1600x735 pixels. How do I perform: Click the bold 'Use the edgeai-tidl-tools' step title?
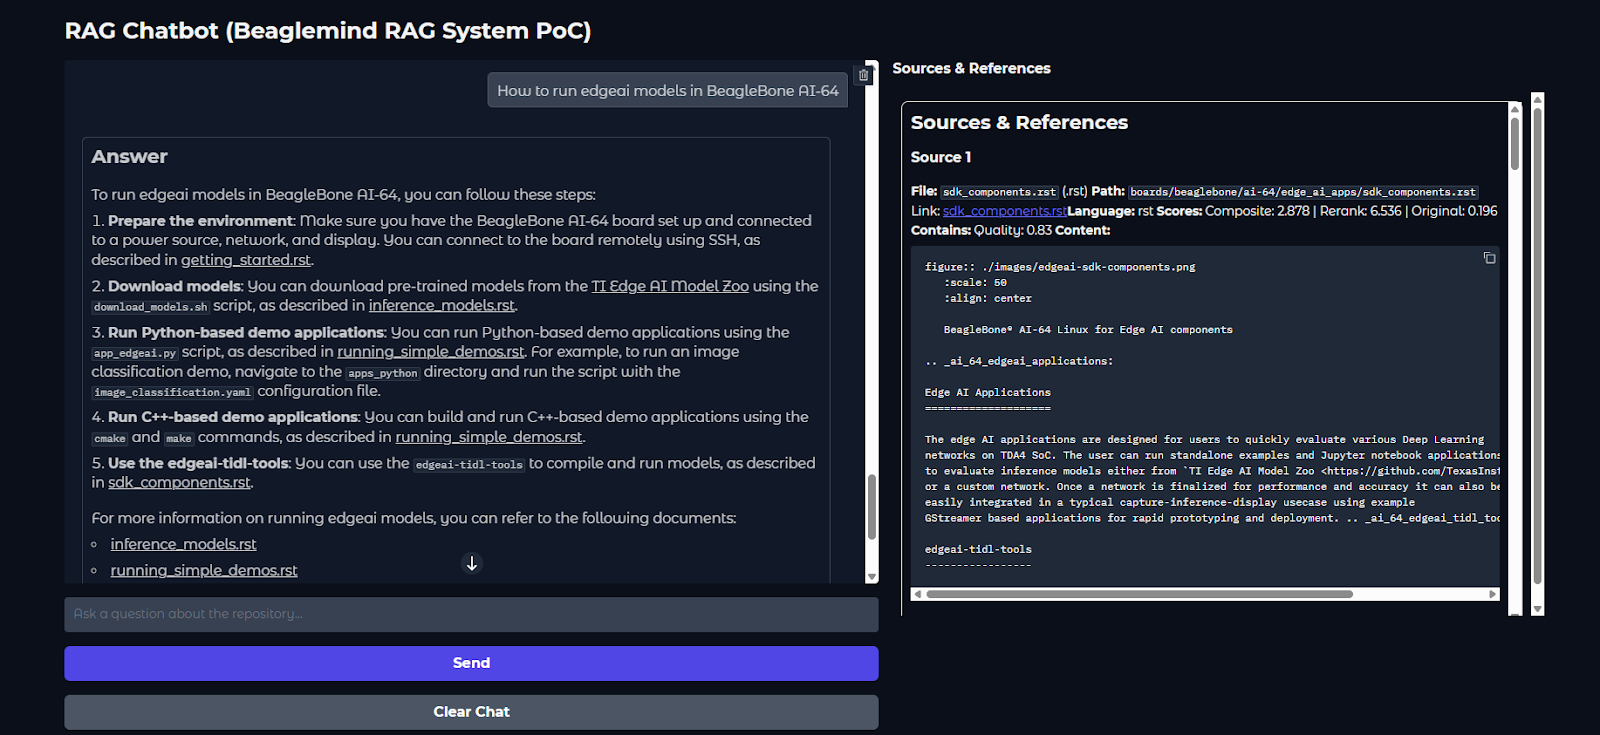(199, 463)
